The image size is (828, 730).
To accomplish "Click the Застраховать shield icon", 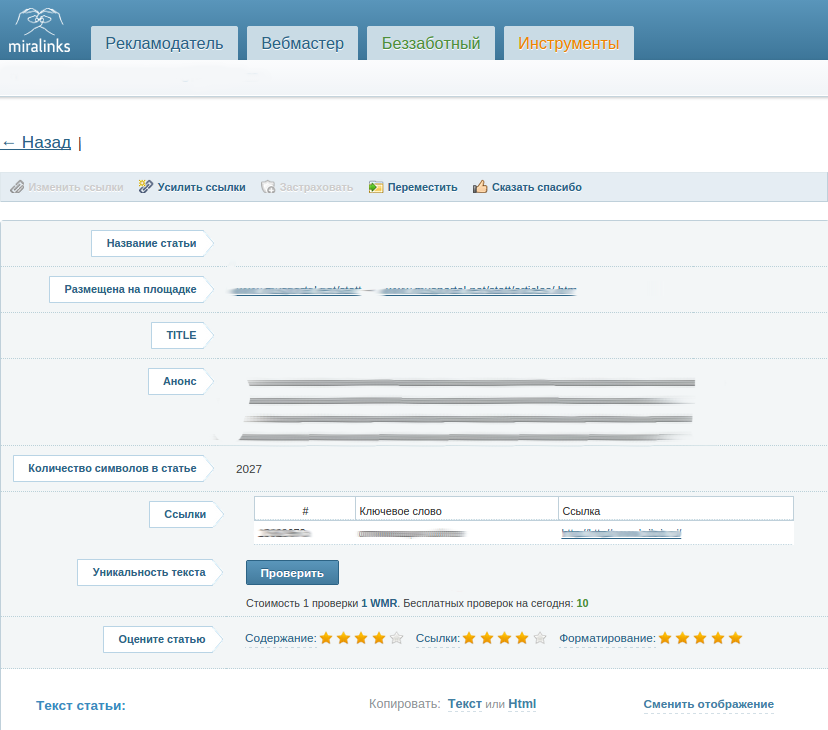I will [268, 187].
